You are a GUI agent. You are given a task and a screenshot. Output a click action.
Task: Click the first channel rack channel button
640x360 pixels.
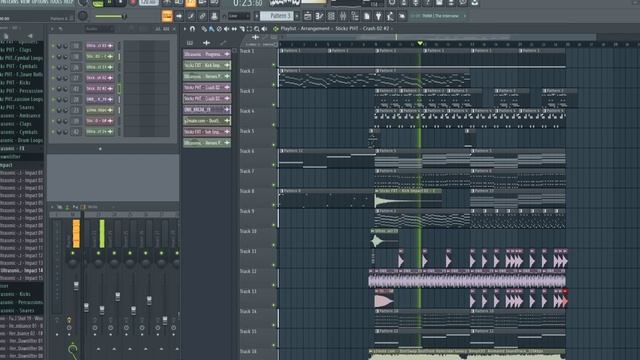click(x=100, y=46)
